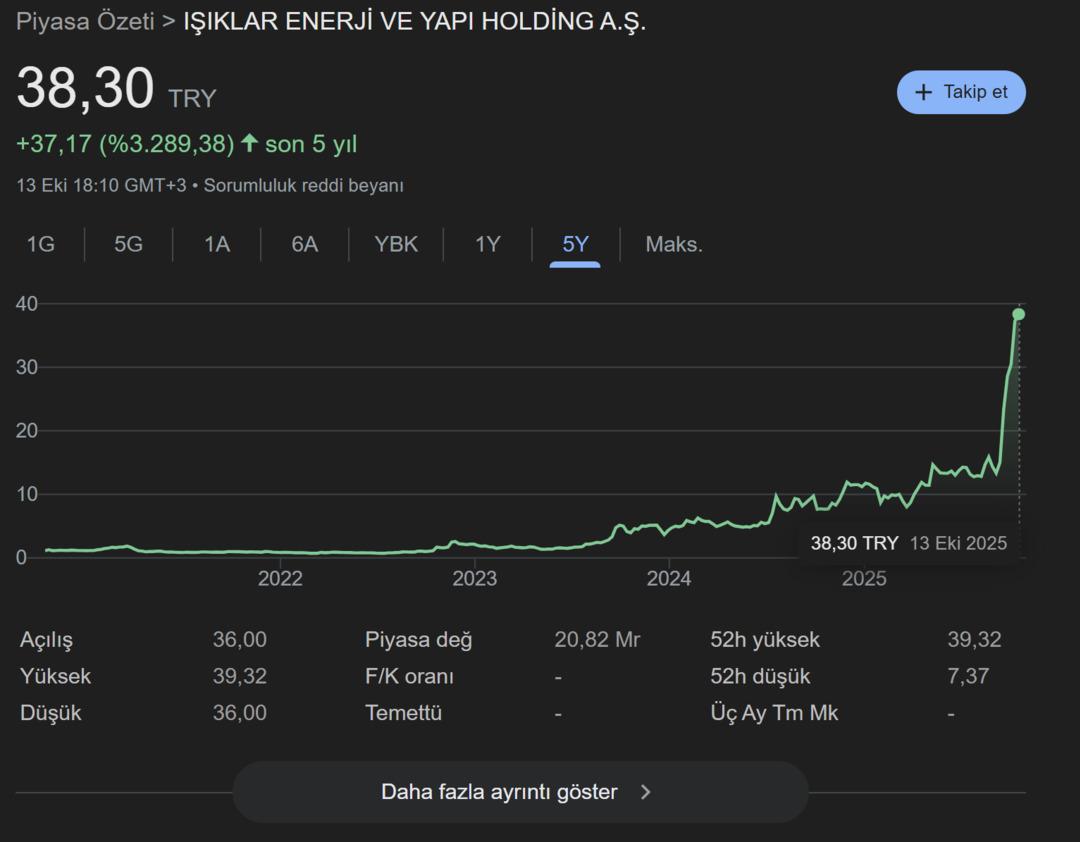The height and width of the screenshot is (842, 1080).
Task: Open the Piyasa Özeti breadcrumb link
Action: point(85,22)
